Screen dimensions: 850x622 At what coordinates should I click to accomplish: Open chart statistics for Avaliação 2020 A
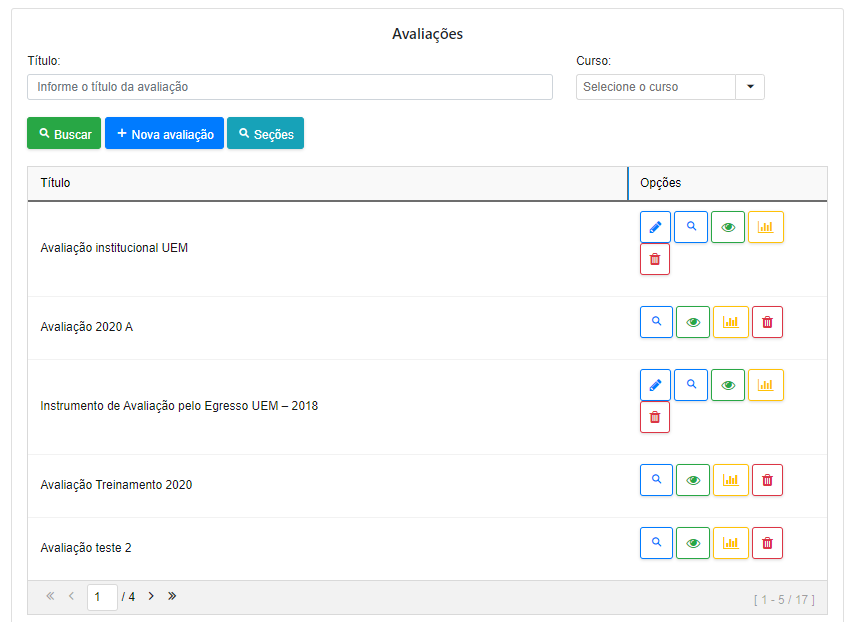click(730, 322)
